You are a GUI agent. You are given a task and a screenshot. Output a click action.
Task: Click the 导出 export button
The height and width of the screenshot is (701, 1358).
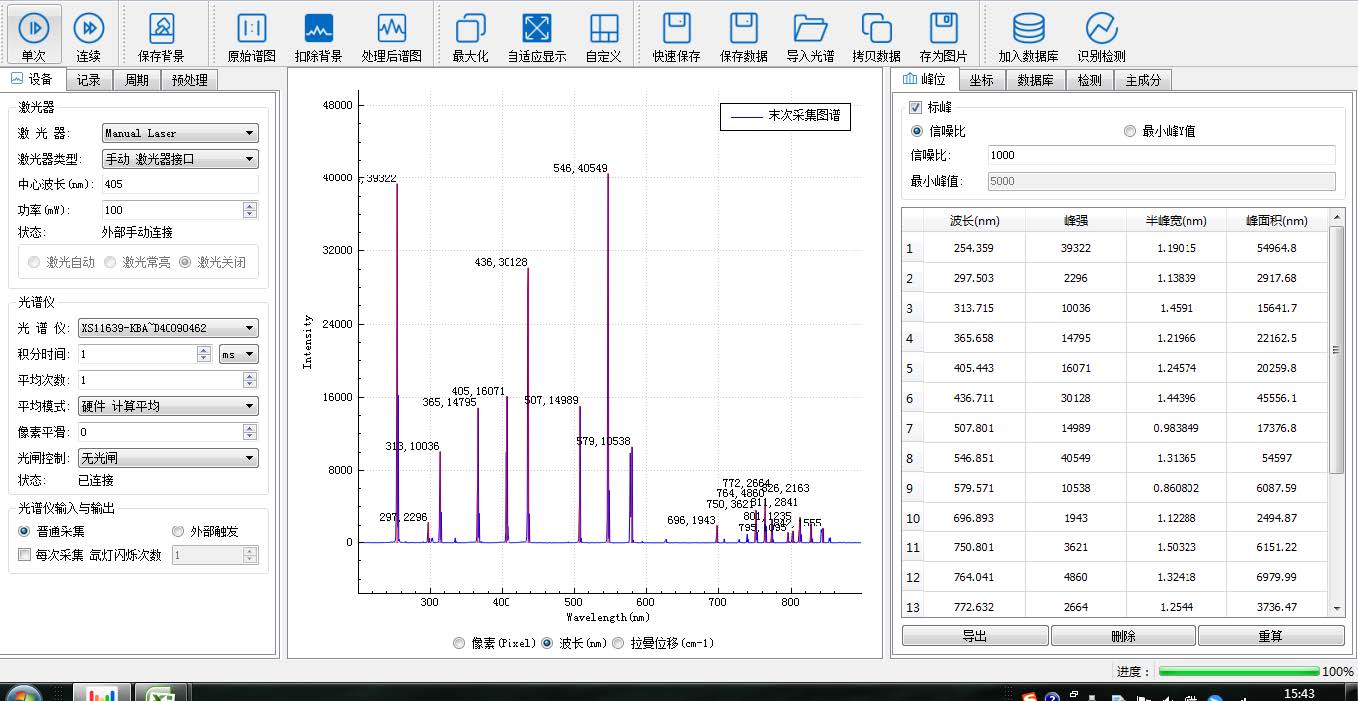tap(975, 636)
